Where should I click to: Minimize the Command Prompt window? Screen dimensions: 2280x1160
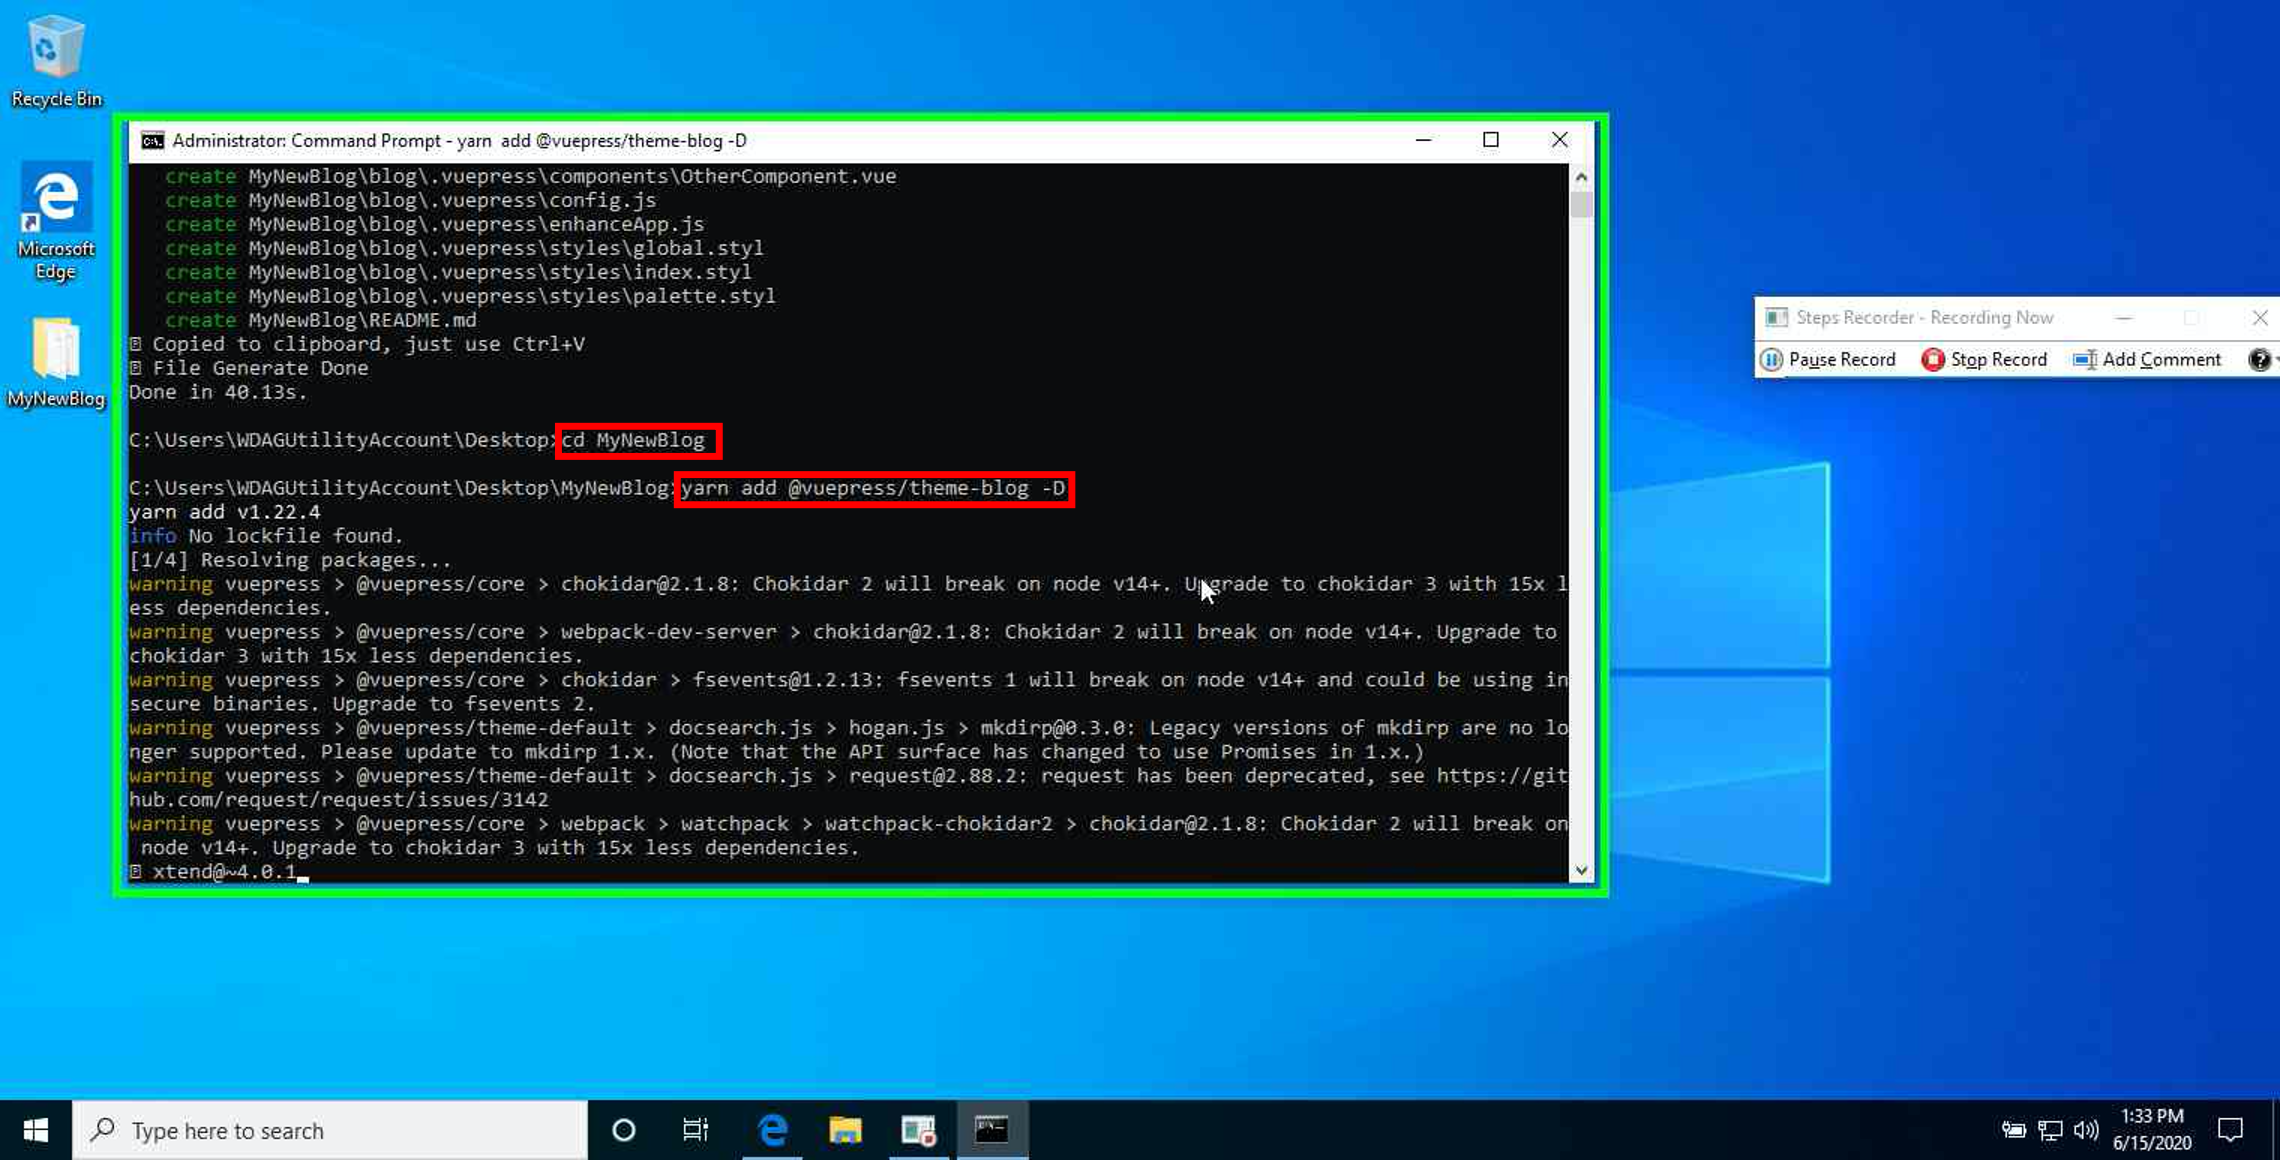click(1424, 140)
